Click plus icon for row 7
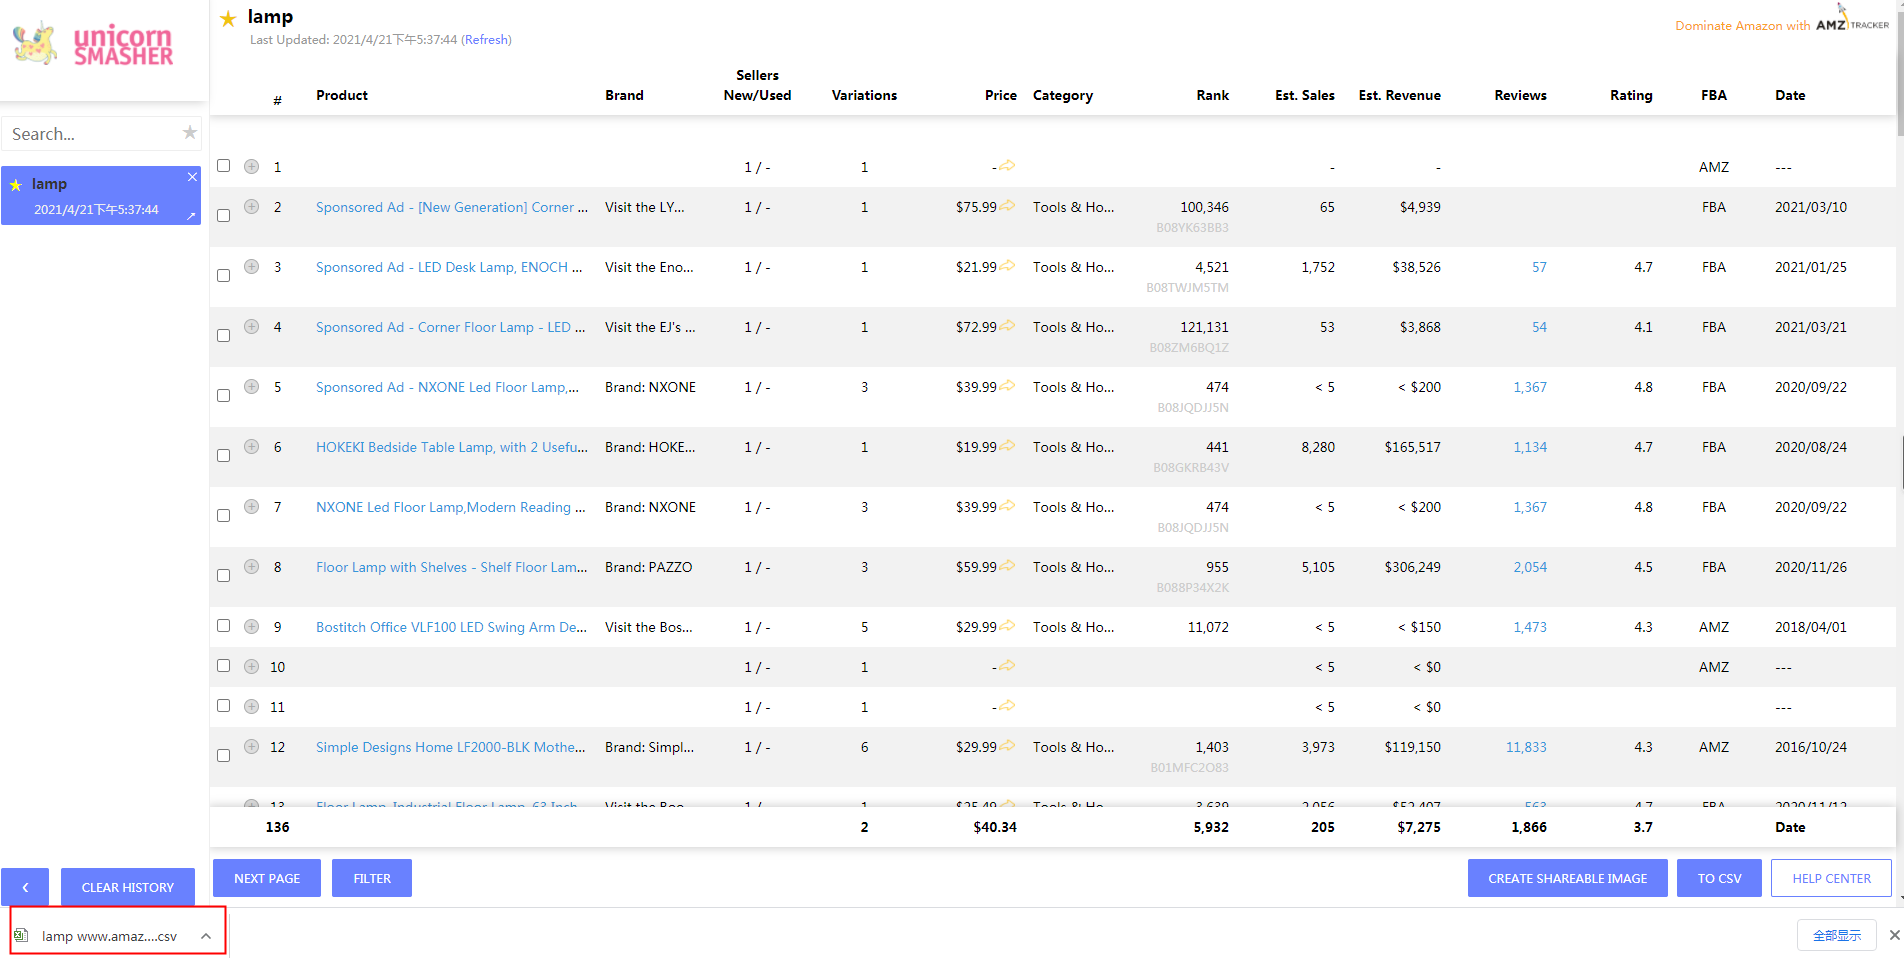 click(x=252, y=507)
